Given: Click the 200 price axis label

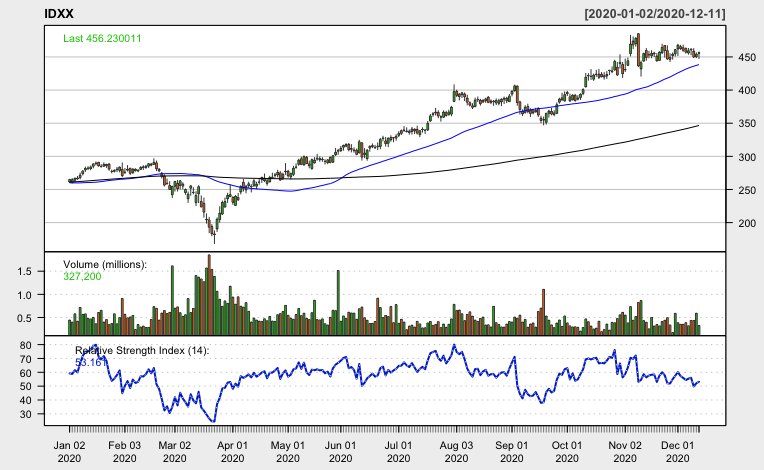Looking at the screenshot, I should [x=747, y=224].
